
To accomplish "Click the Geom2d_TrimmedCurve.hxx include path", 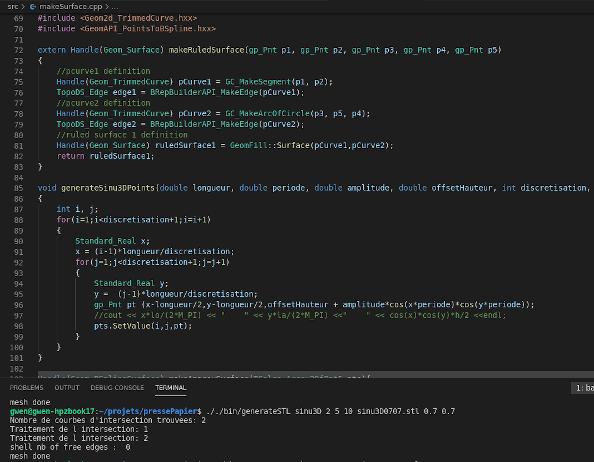I will pyautogui.click(x=138, y=18).
